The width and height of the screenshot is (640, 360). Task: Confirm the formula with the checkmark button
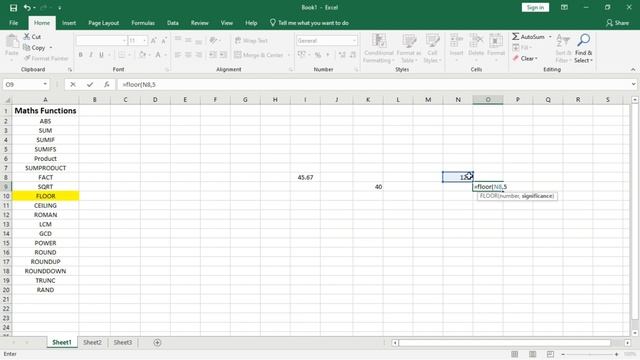(x=90, y=84)
